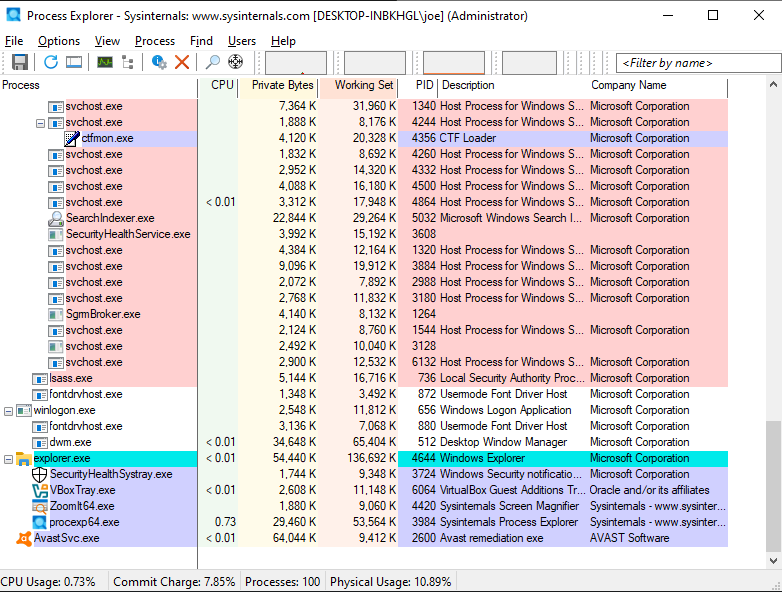
Task: Sort by the Description column header
Action: [513, 85]
